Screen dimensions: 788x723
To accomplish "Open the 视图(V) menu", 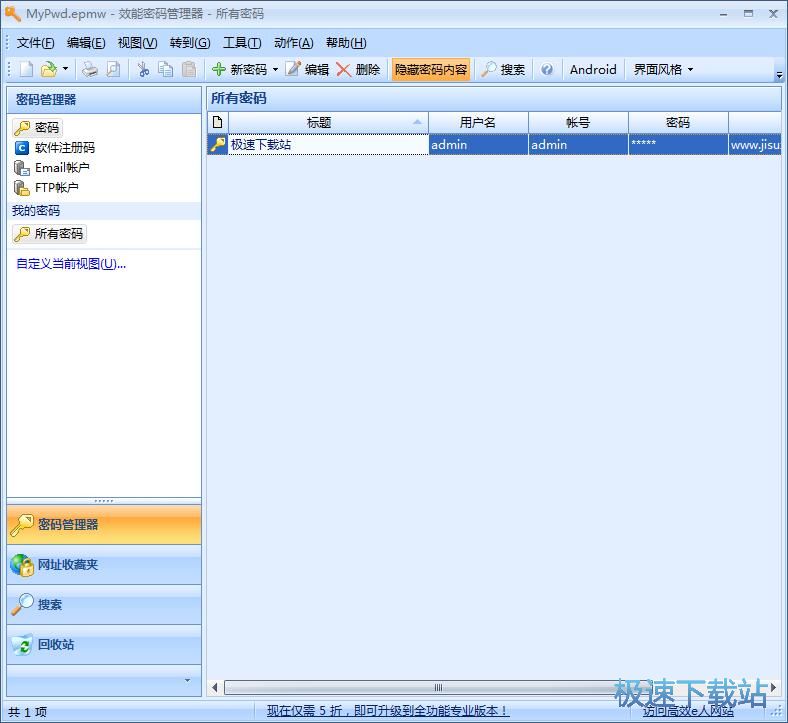I will pos(137,42).
